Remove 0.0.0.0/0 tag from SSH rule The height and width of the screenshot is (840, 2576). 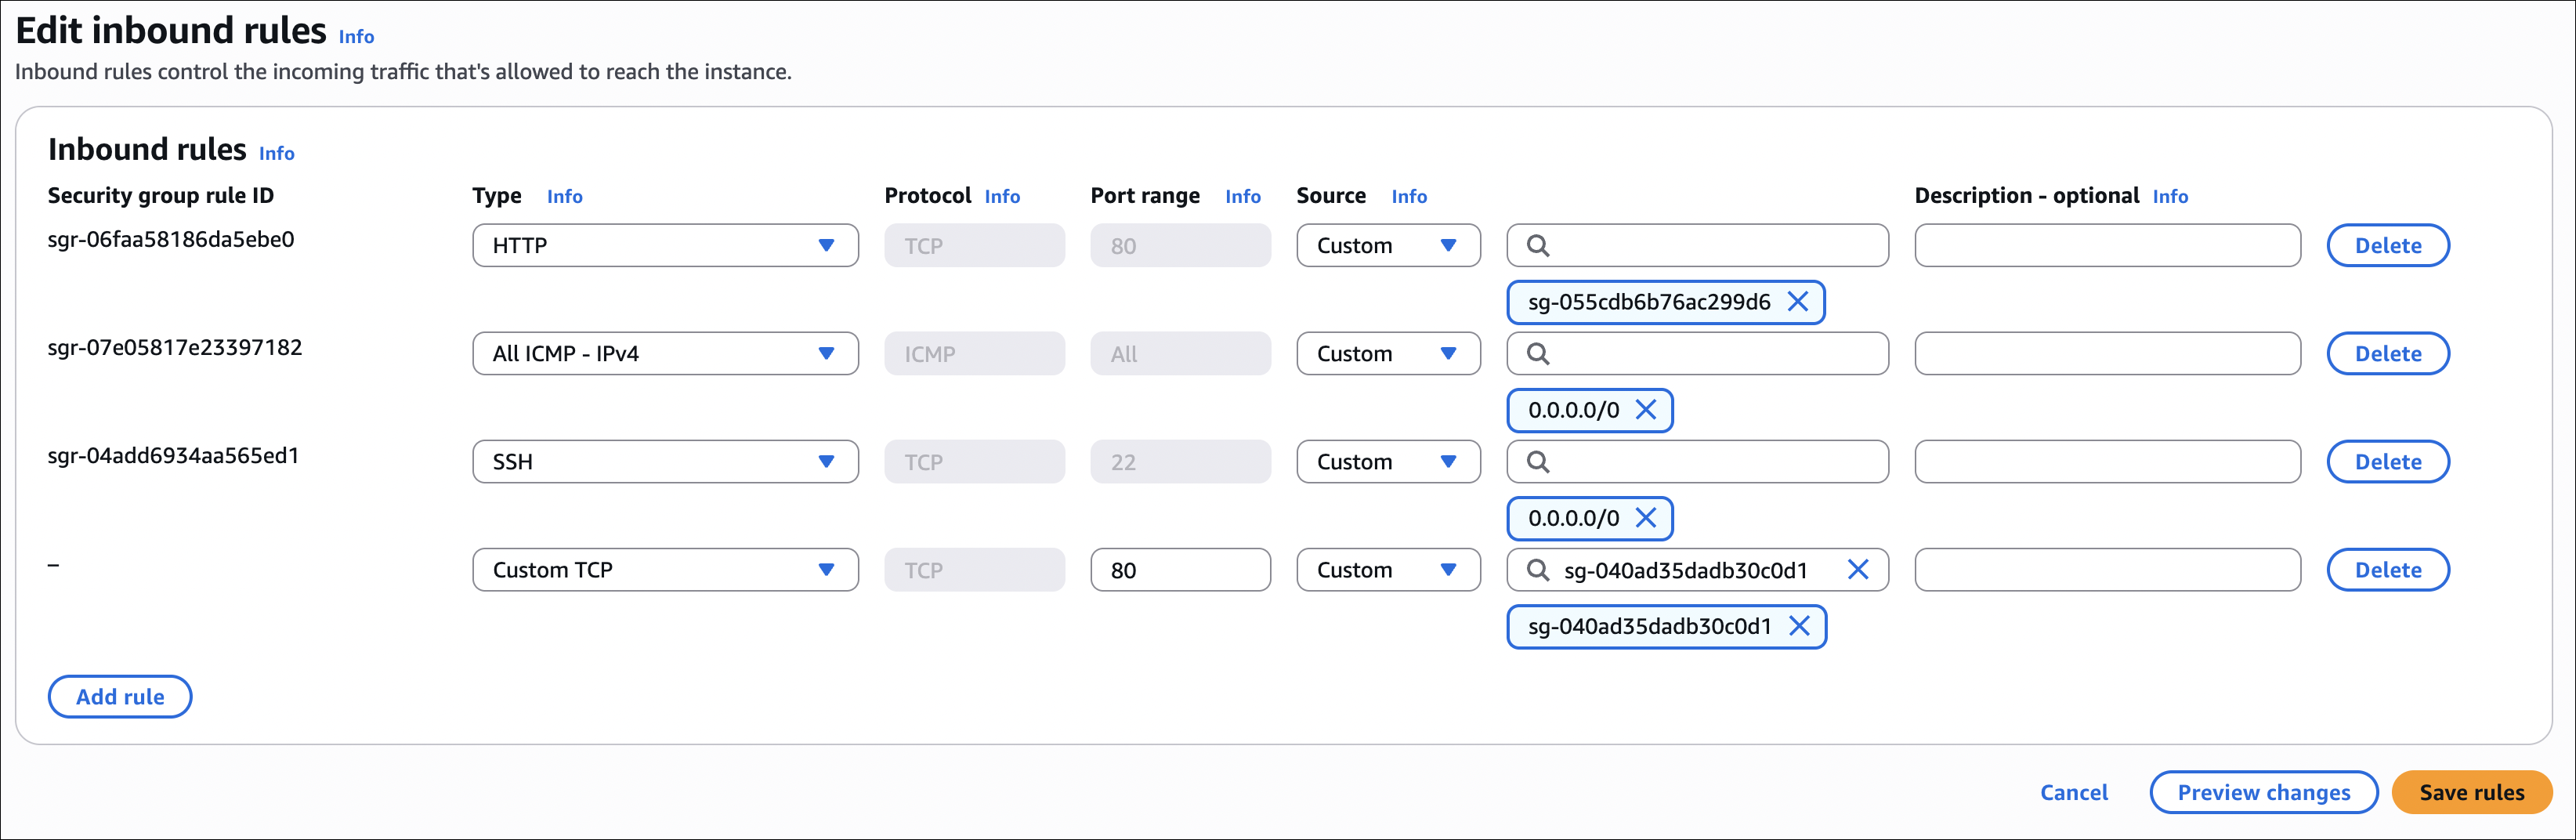point(1646,518)
